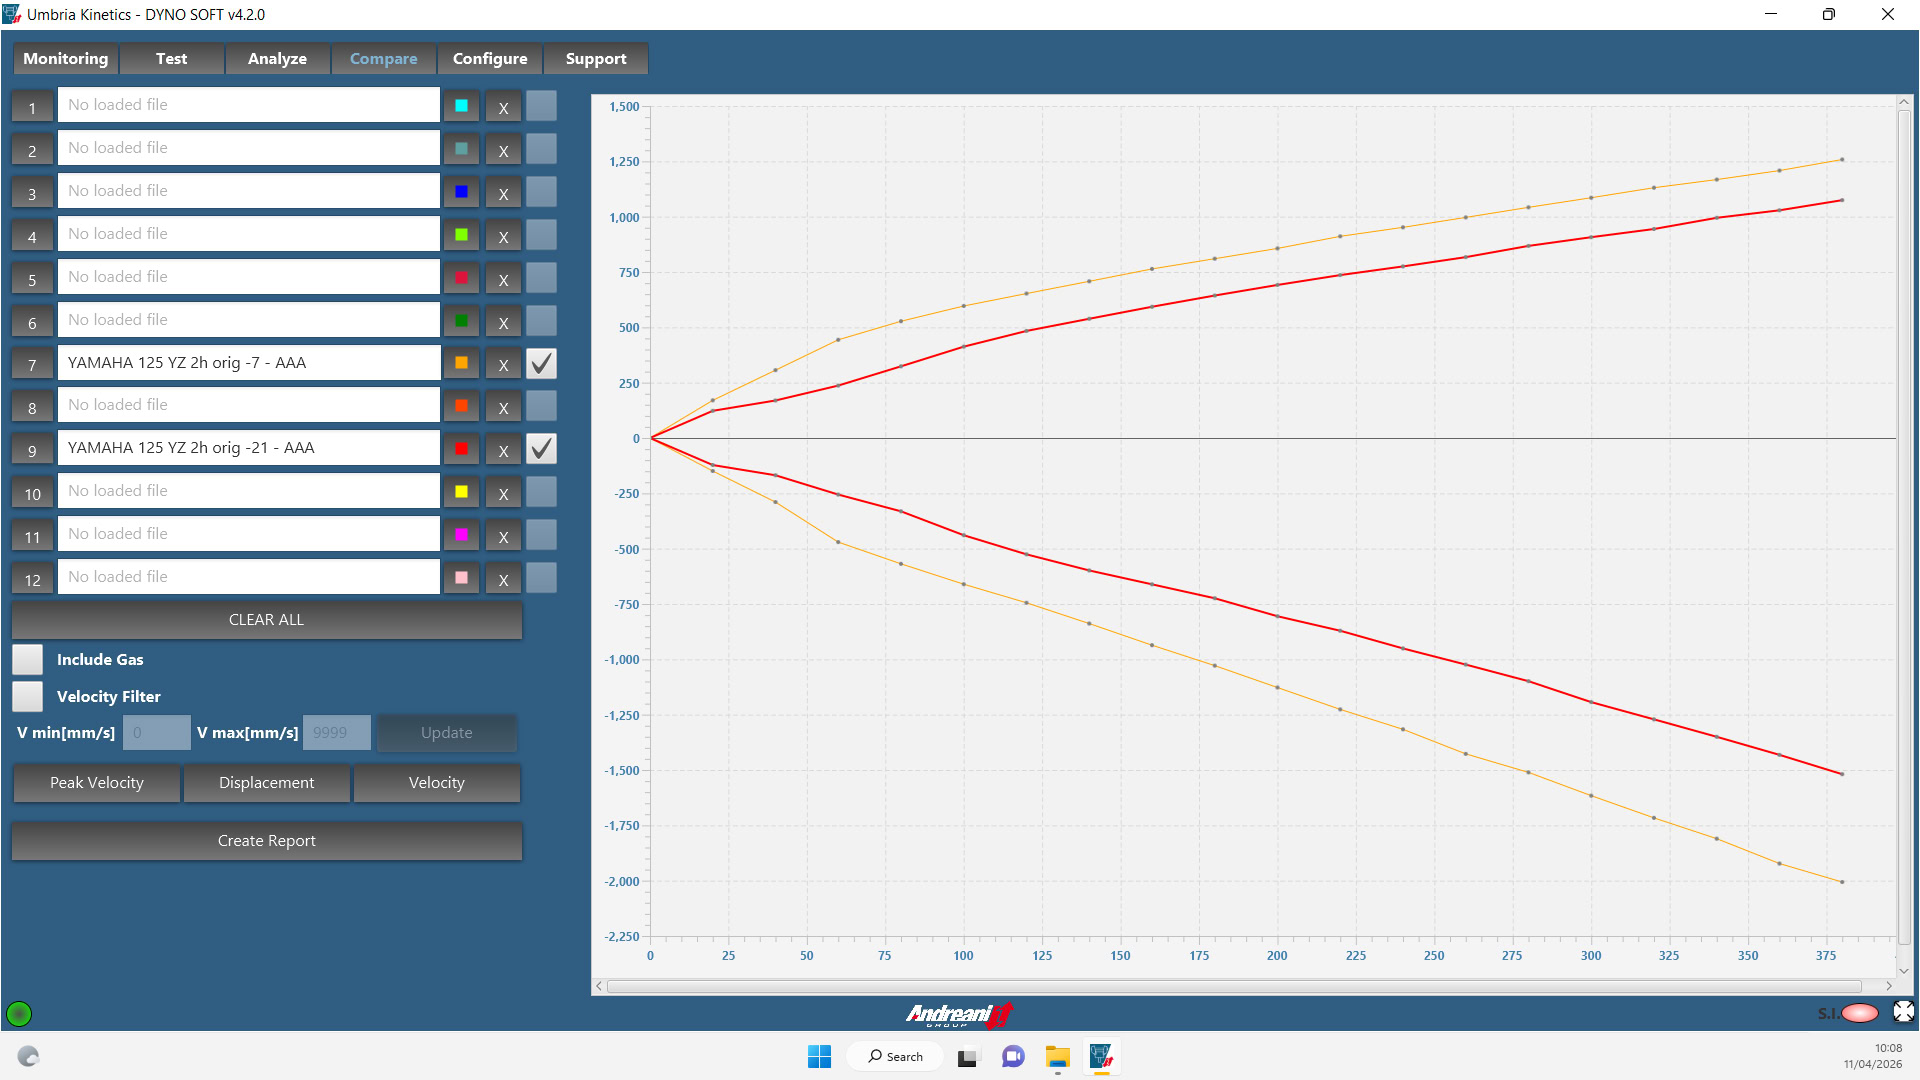Switch to the Analyze tab
Image resolution: width=1920 pixels, height=1080 pixels.
pos(277,59)
